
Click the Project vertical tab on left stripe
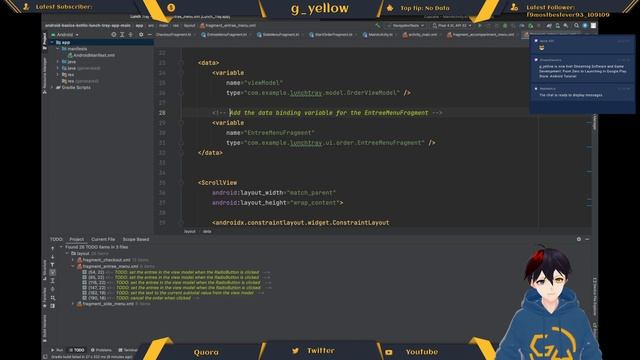tap(44, 42)
